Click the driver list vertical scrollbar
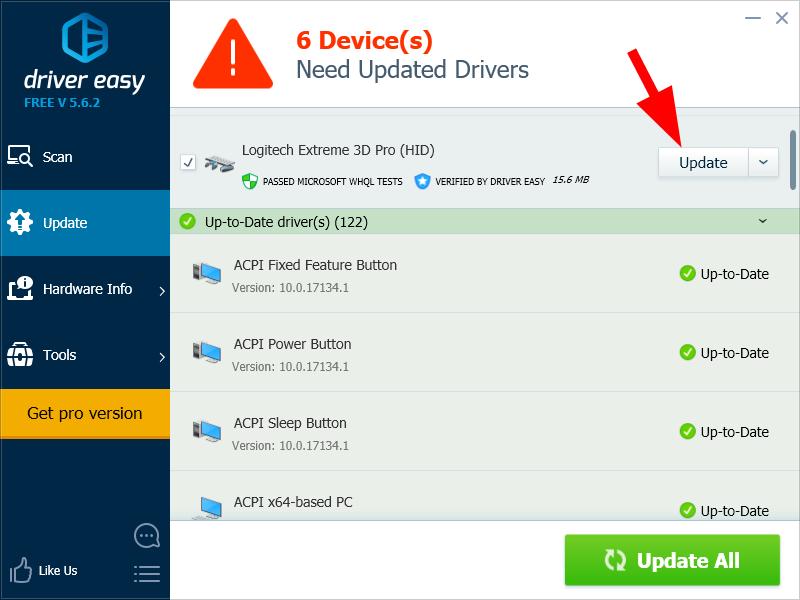 (x=793, y=160)
